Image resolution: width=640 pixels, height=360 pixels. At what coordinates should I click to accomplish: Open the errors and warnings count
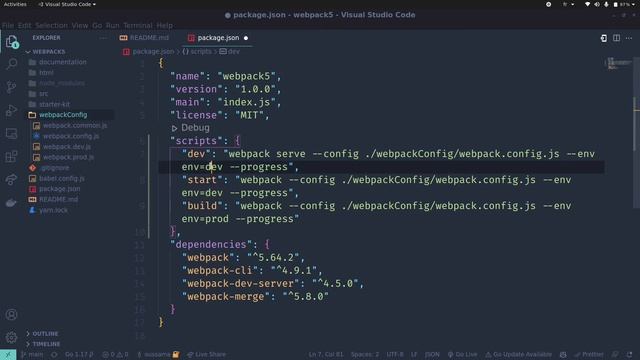pyautogui.click(x=115, y=355)
